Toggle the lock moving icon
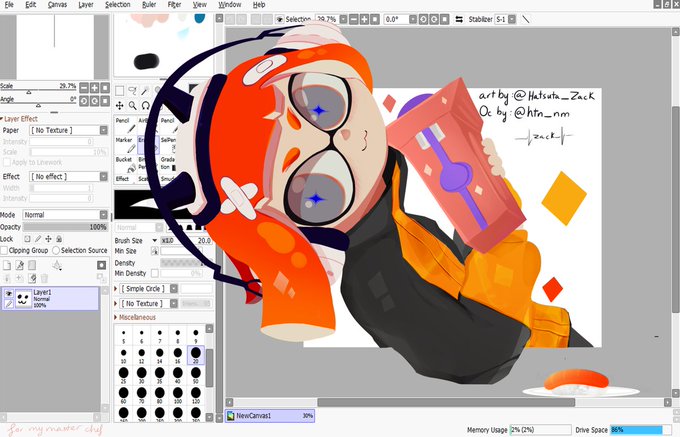Screen dimensions: 680x437 tap(49, 239)
